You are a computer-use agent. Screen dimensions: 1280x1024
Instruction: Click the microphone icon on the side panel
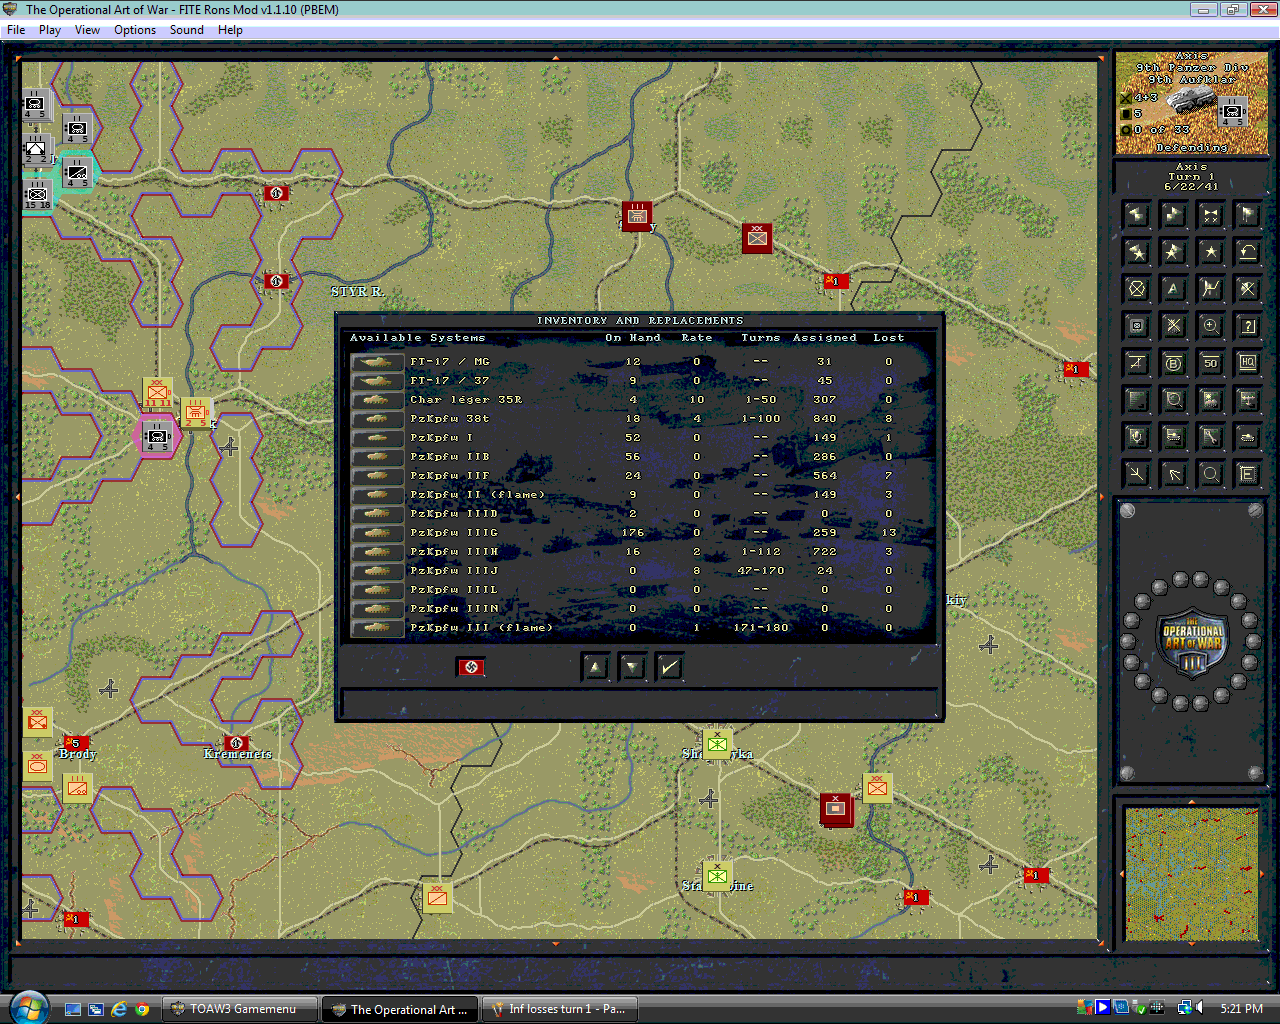point(1135,436)
